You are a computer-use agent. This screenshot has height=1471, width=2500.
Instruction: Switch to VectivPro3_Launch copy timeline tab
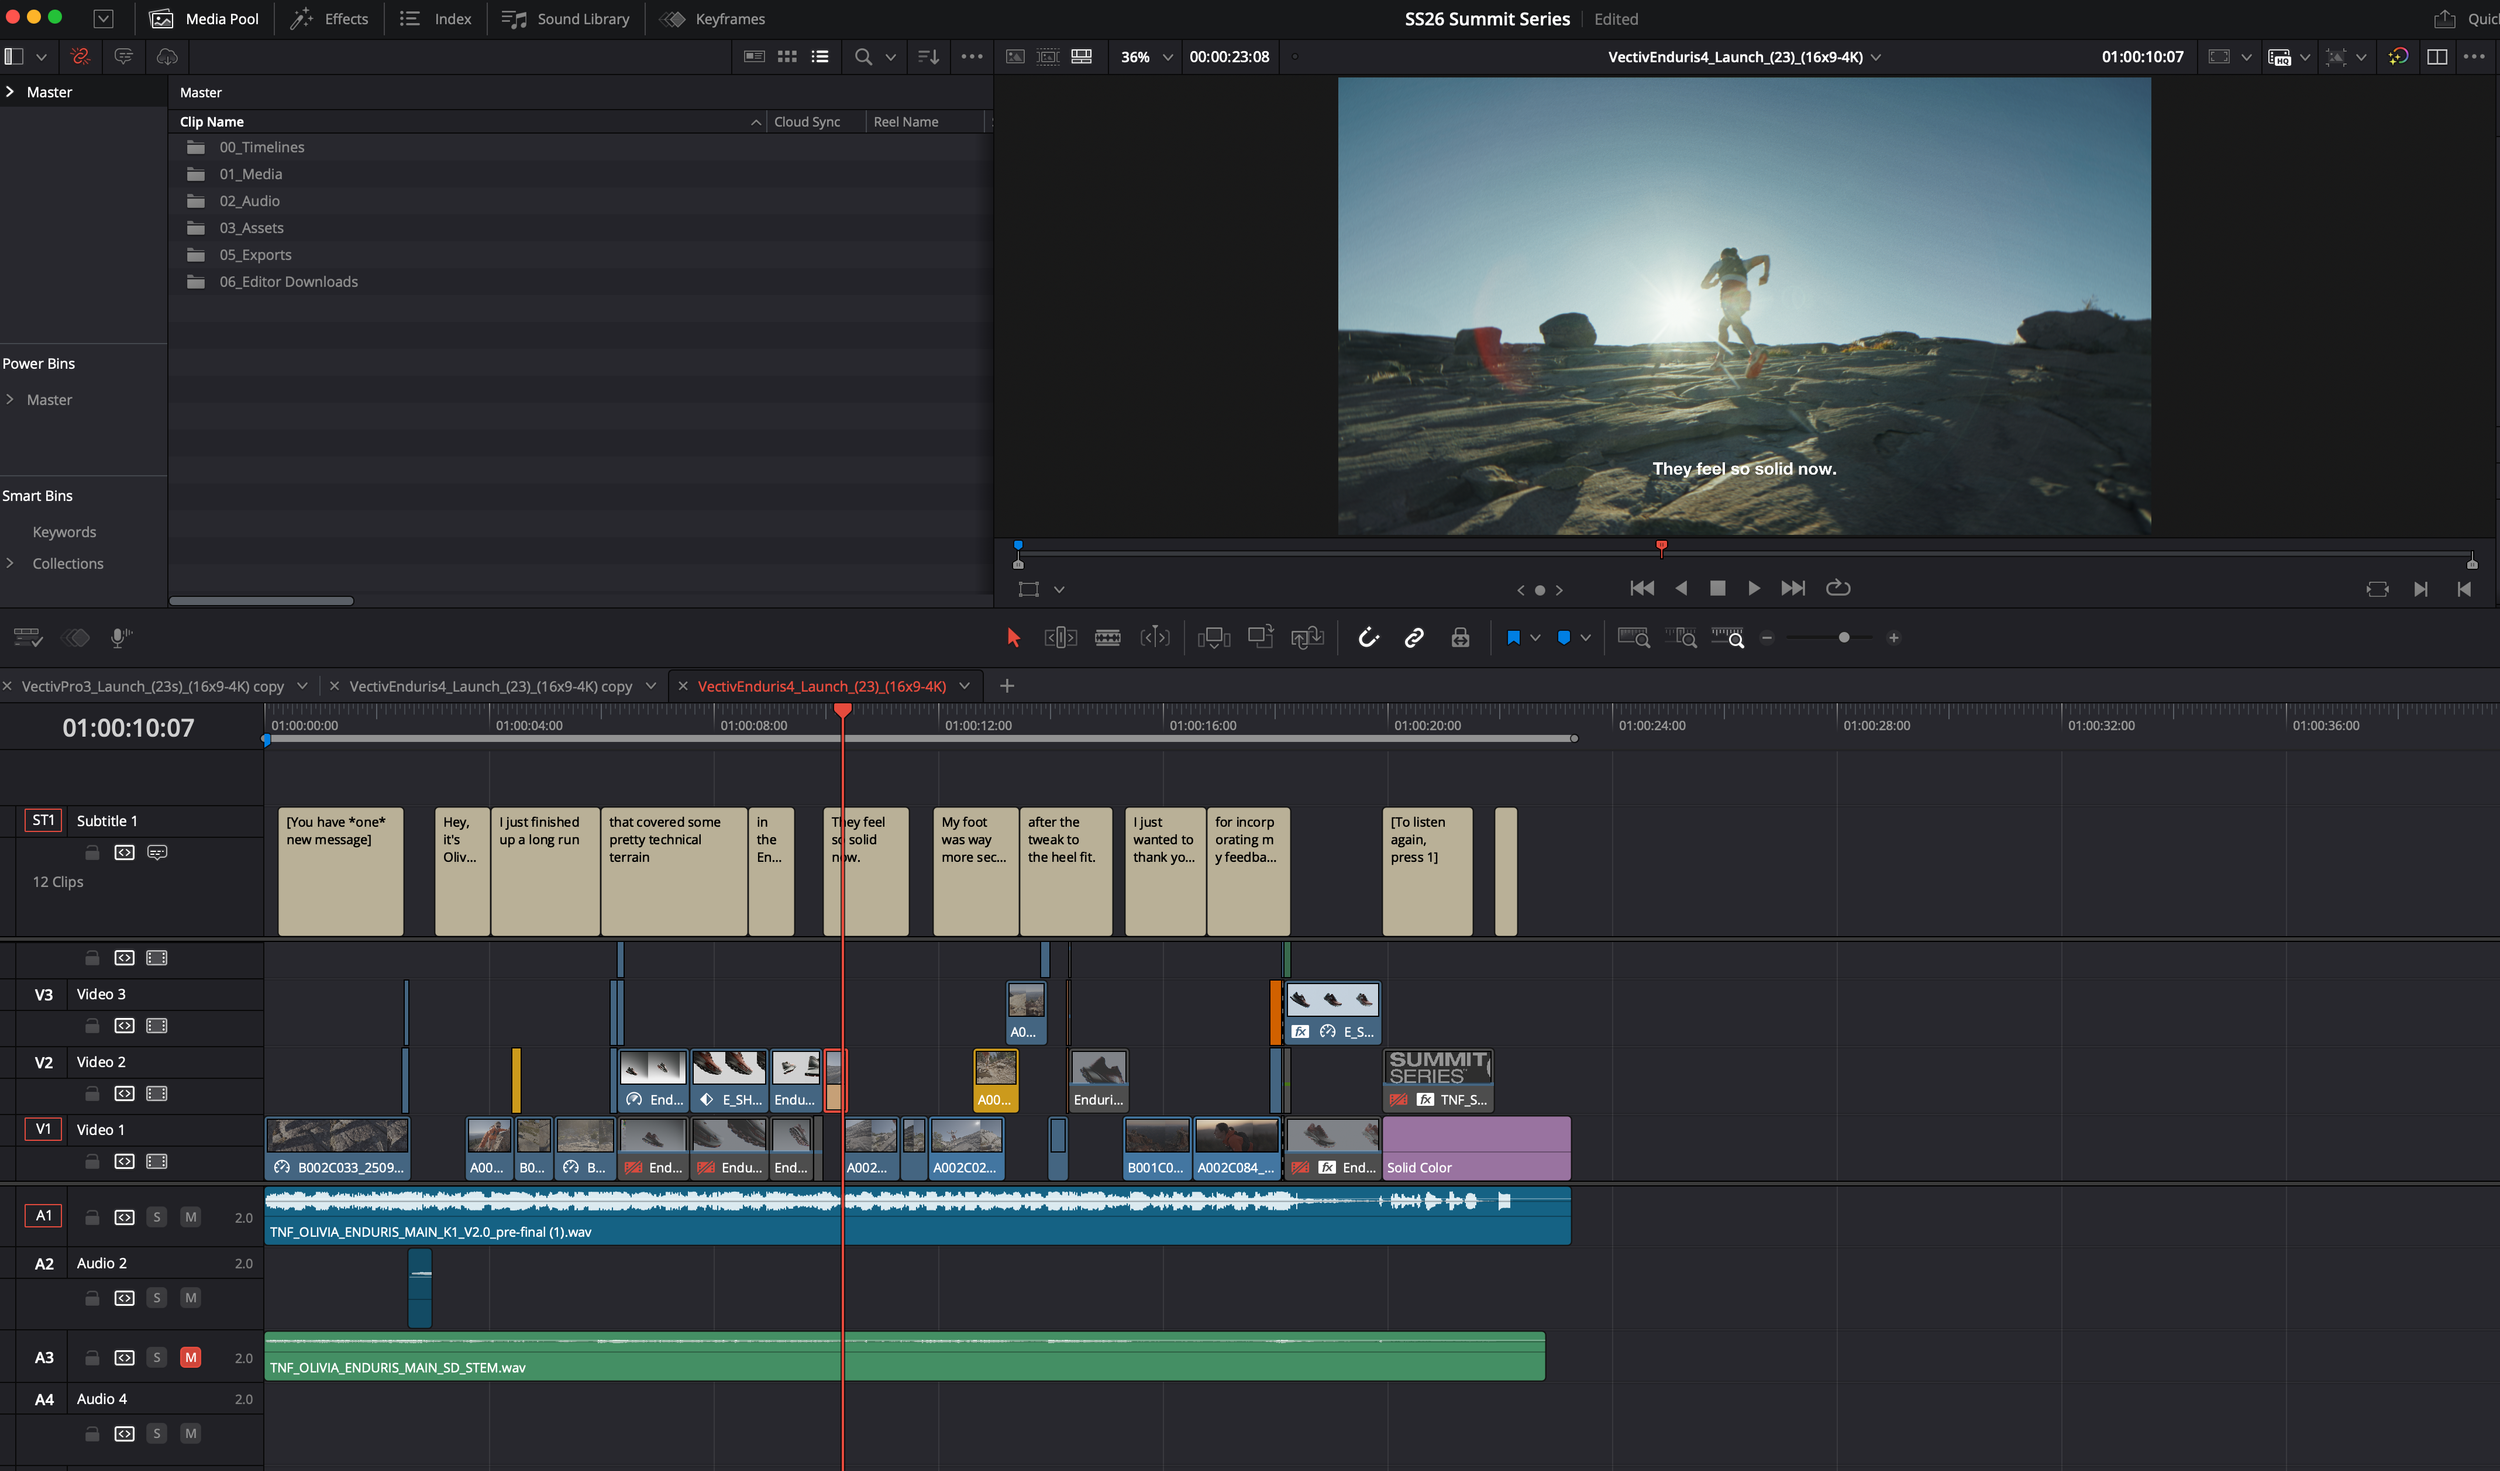tap(153, 686)
